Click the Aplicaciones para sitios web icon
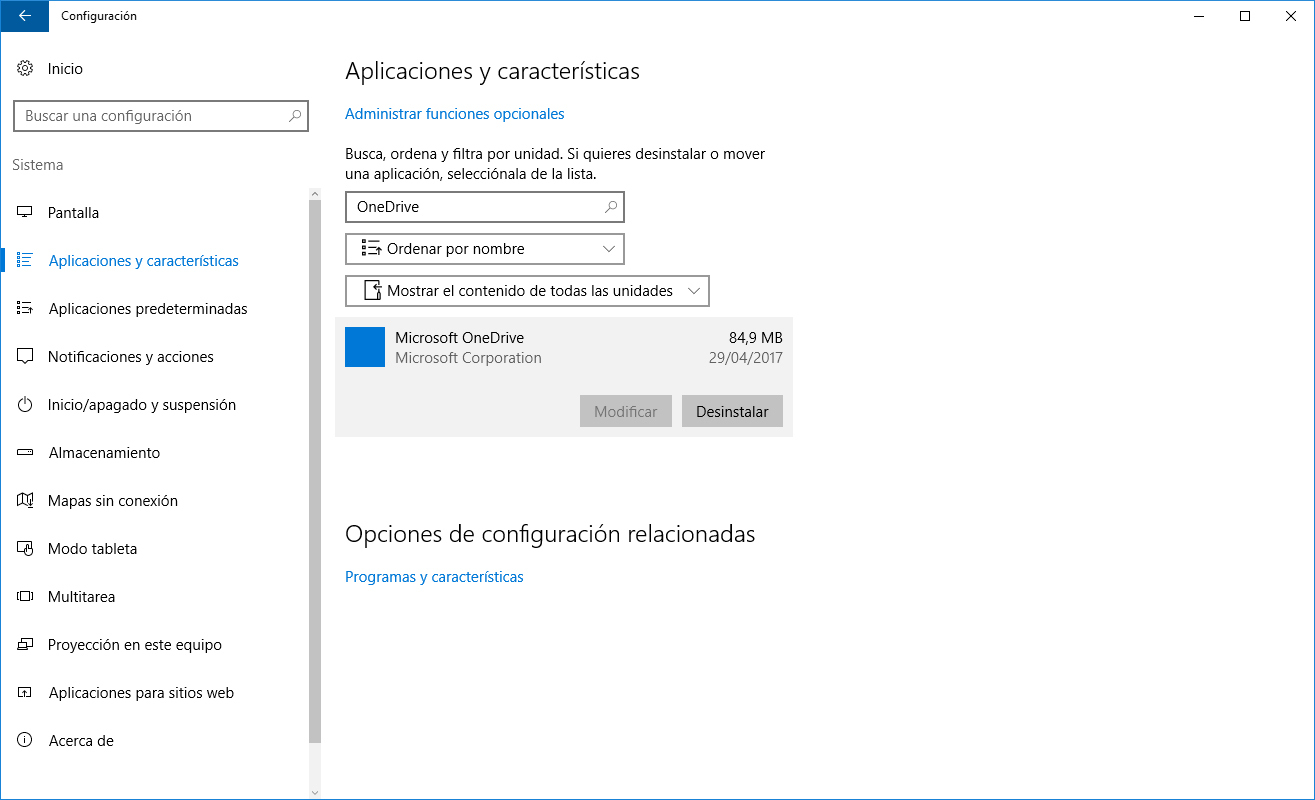This screenshot has width=1315, height=800. coord(25,693)
